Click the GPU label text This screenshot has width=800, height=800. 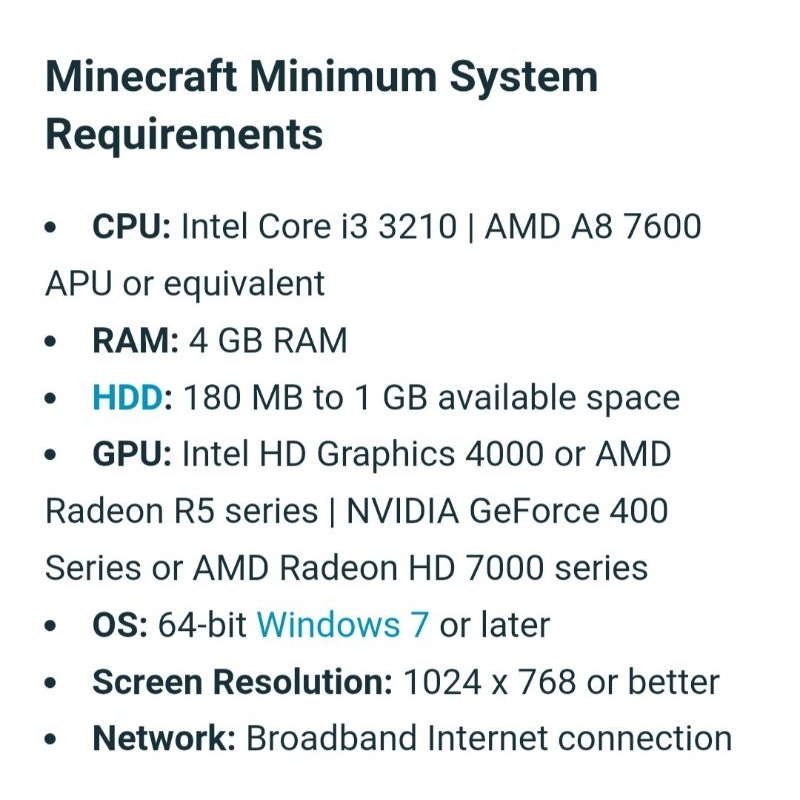pos(132,454)
